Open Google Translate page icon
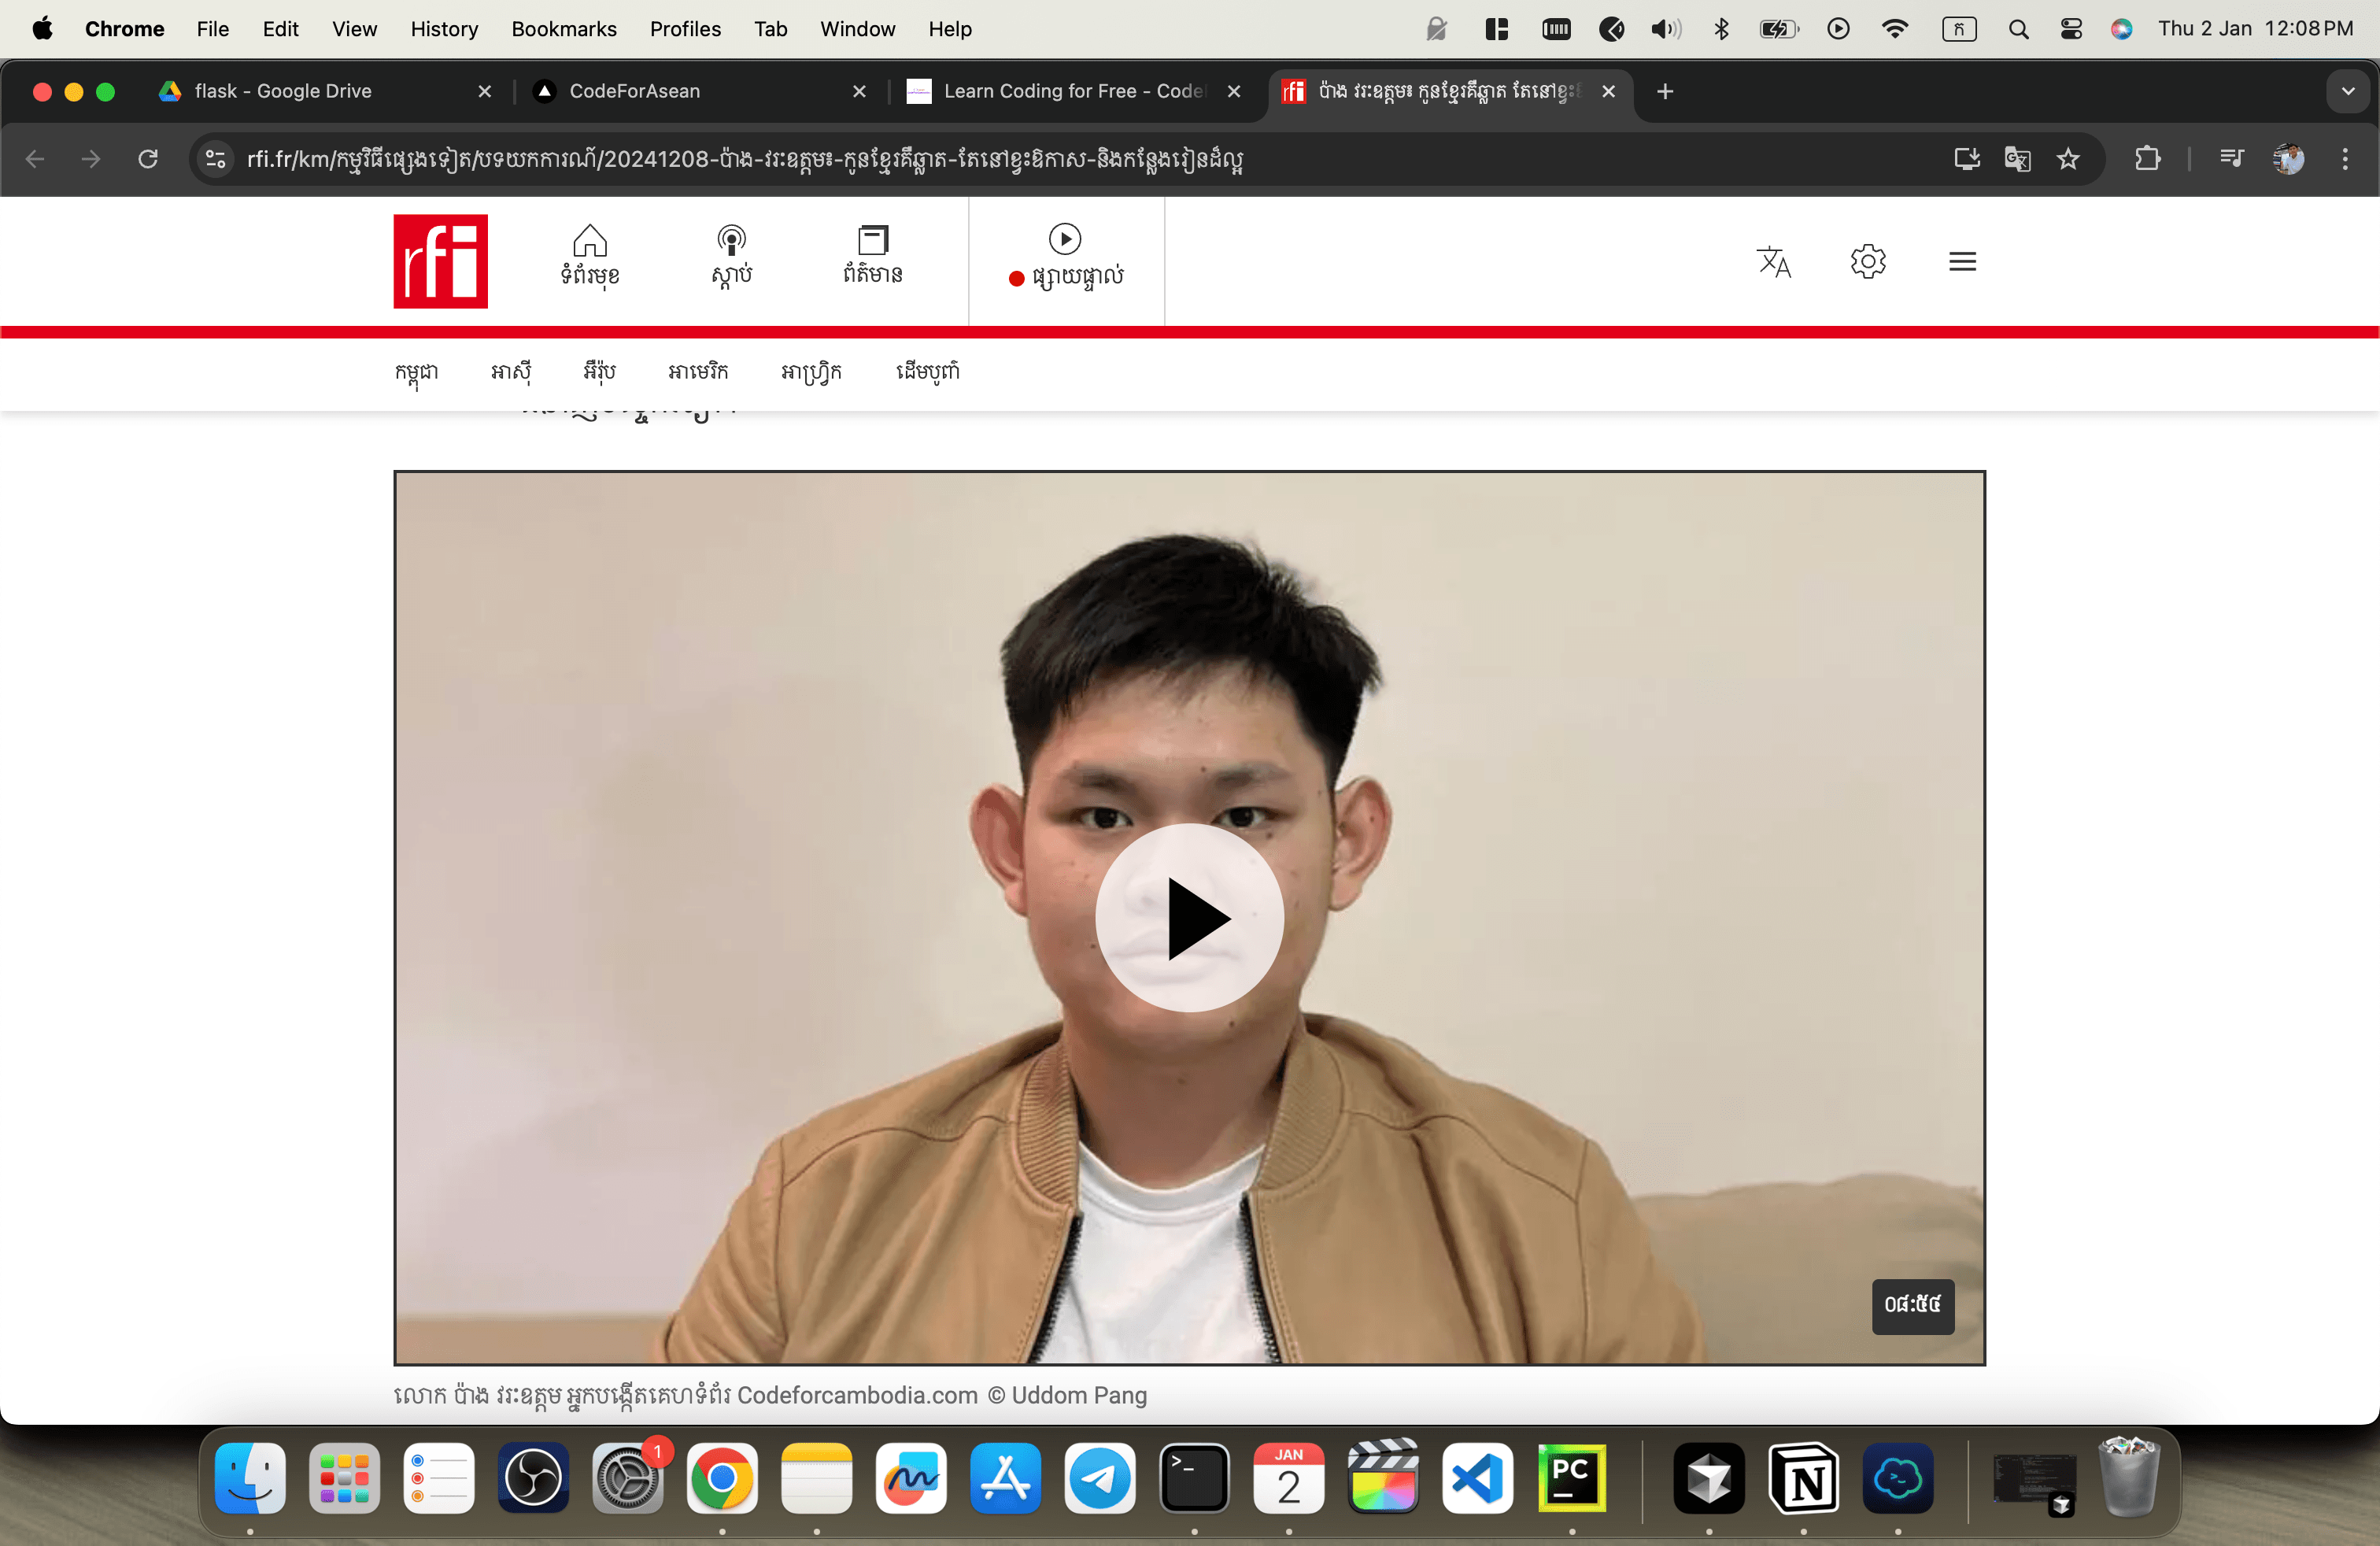This screenshot has height=1546, width=2380. tap(2017, 159)
